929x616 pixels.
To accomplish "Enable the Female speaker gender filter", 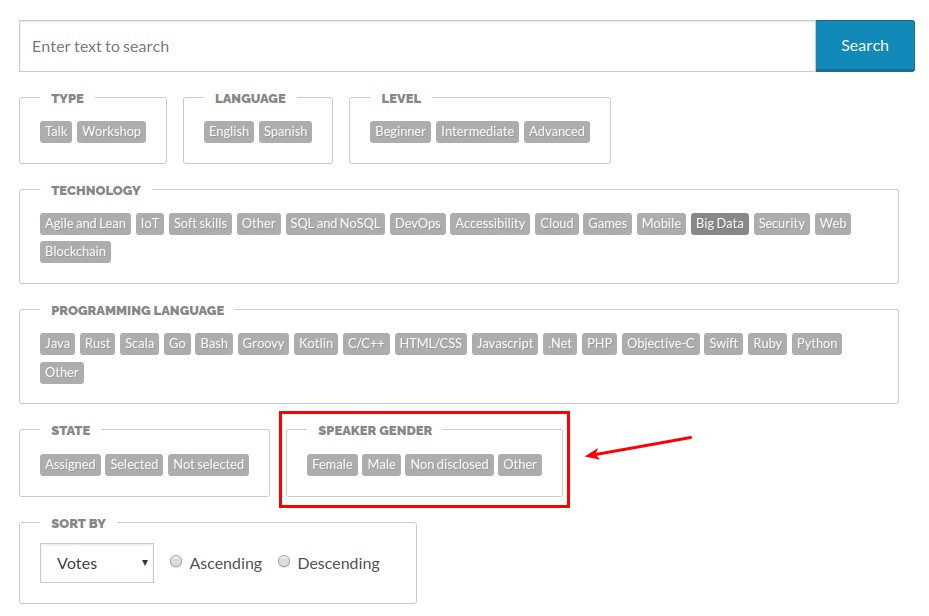I will [331, 464].
